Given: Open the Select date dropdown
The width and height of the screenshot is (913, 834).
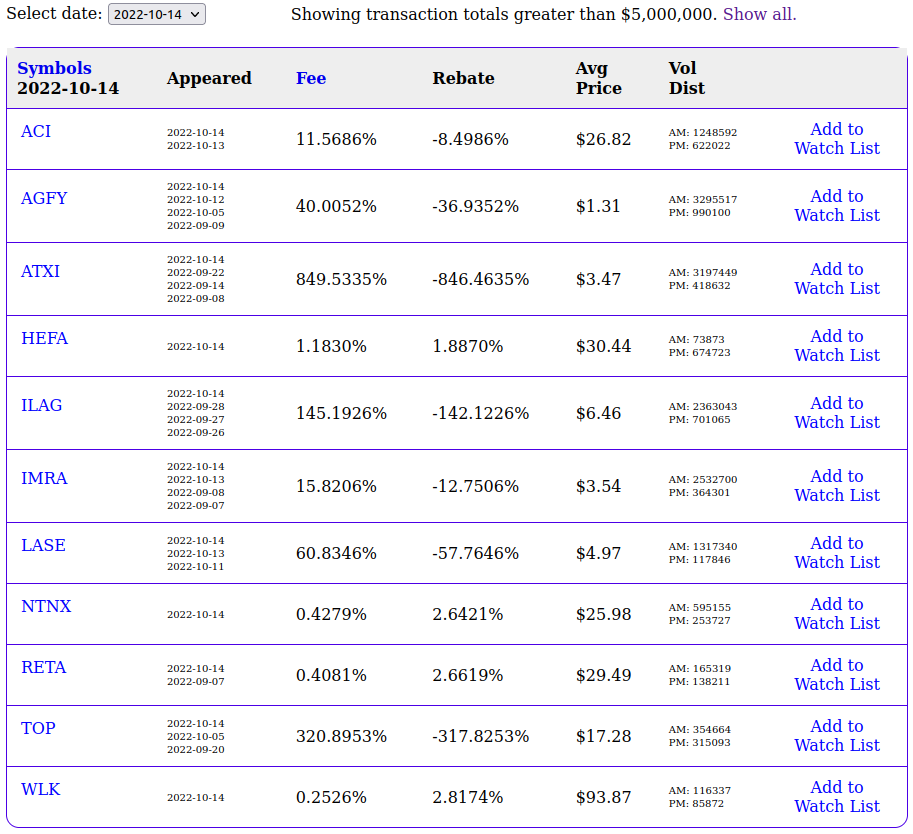Looking at the screenshot, I should coord(156,14).
